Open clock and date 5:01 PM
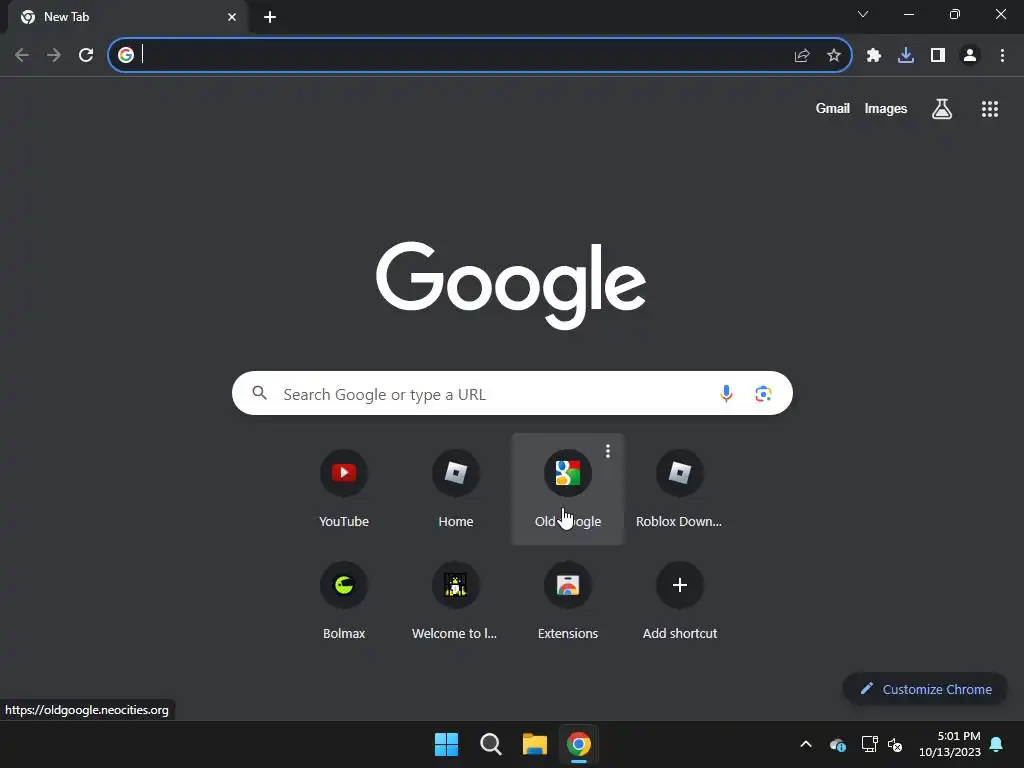Viewport: 1024px width, 768px height. coord(950,744)
